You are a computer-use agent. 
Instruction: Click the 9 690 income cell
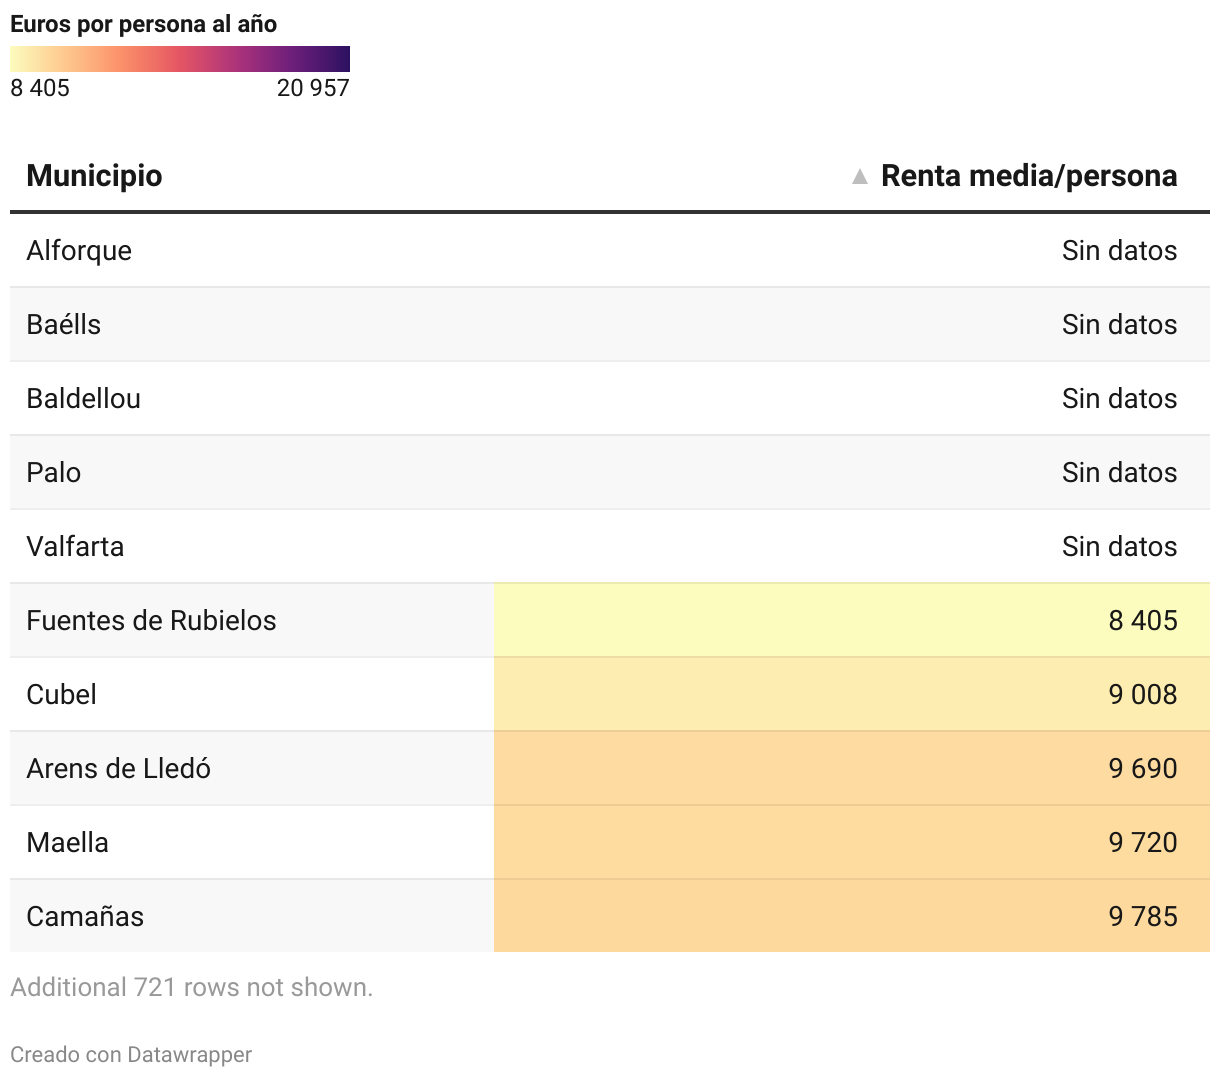(x=1142, y=768)
